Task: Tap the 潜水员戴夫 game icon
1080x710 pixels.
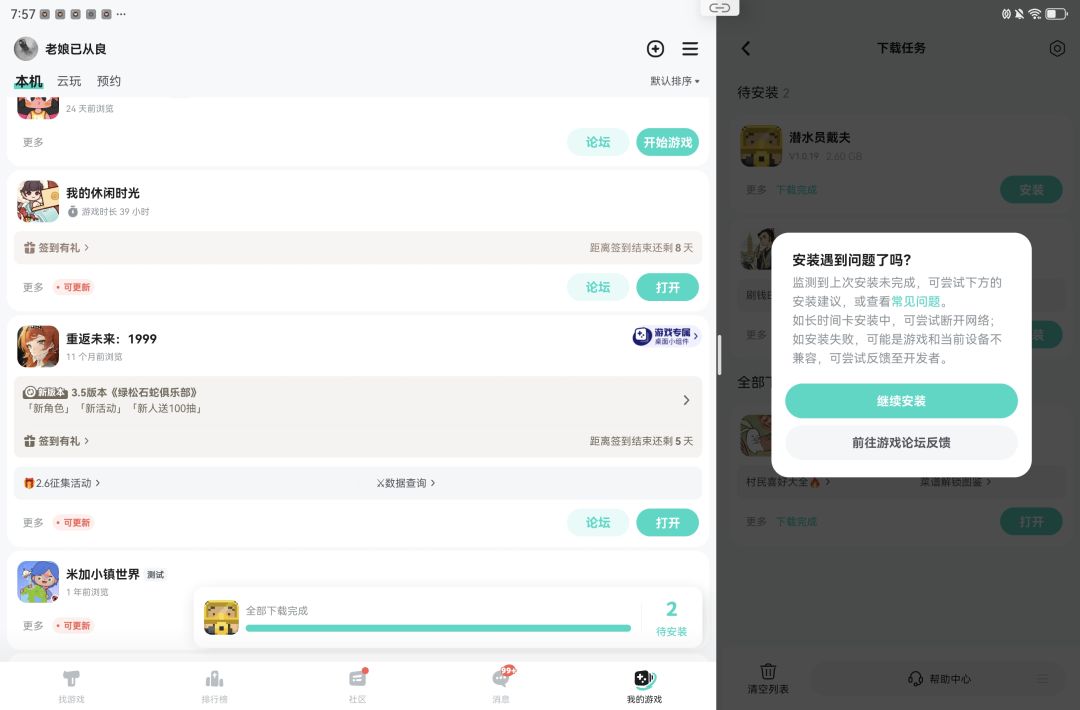Action: (761, 146)
